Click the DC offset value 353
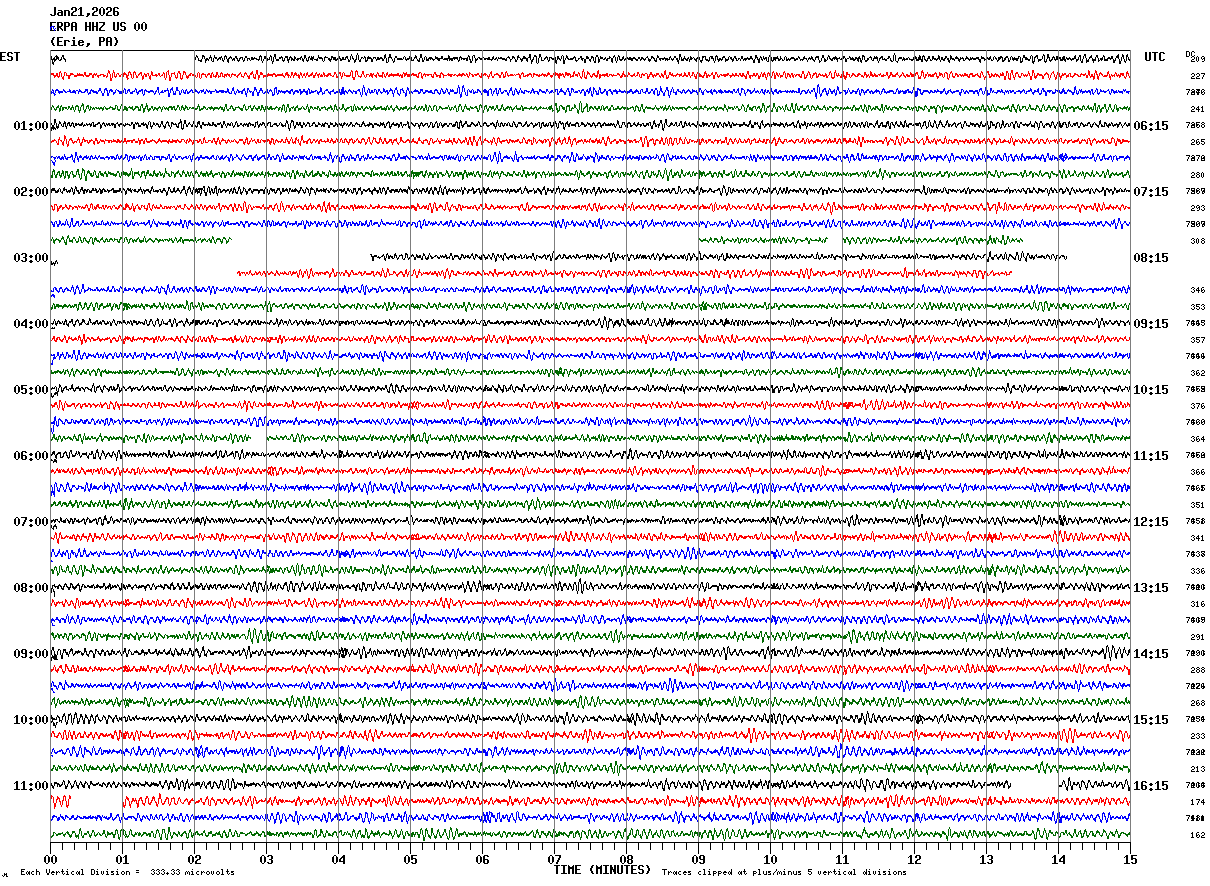 (x=1197, y=307)
